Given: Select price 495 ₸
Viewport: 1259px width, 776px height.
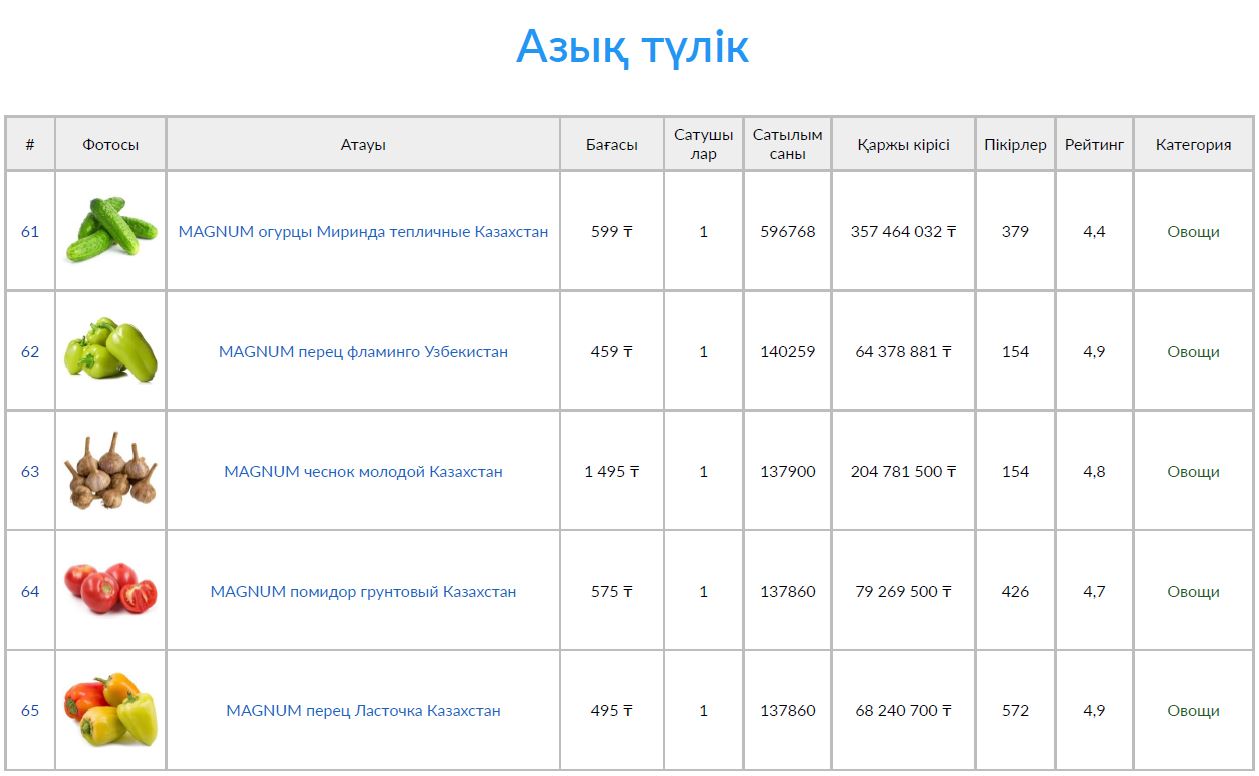Looking at the screenshot, I should [612, 710].
